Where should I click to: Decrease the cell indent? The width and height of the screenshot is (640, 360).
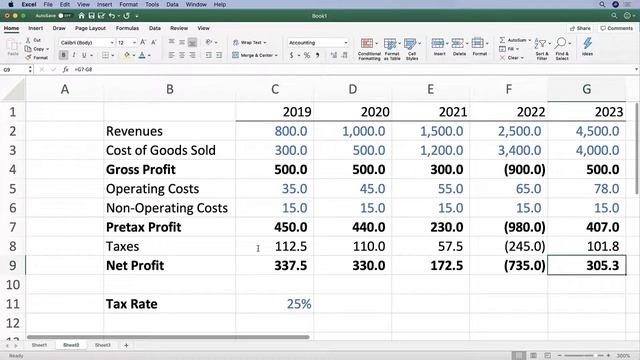(209, 55)
